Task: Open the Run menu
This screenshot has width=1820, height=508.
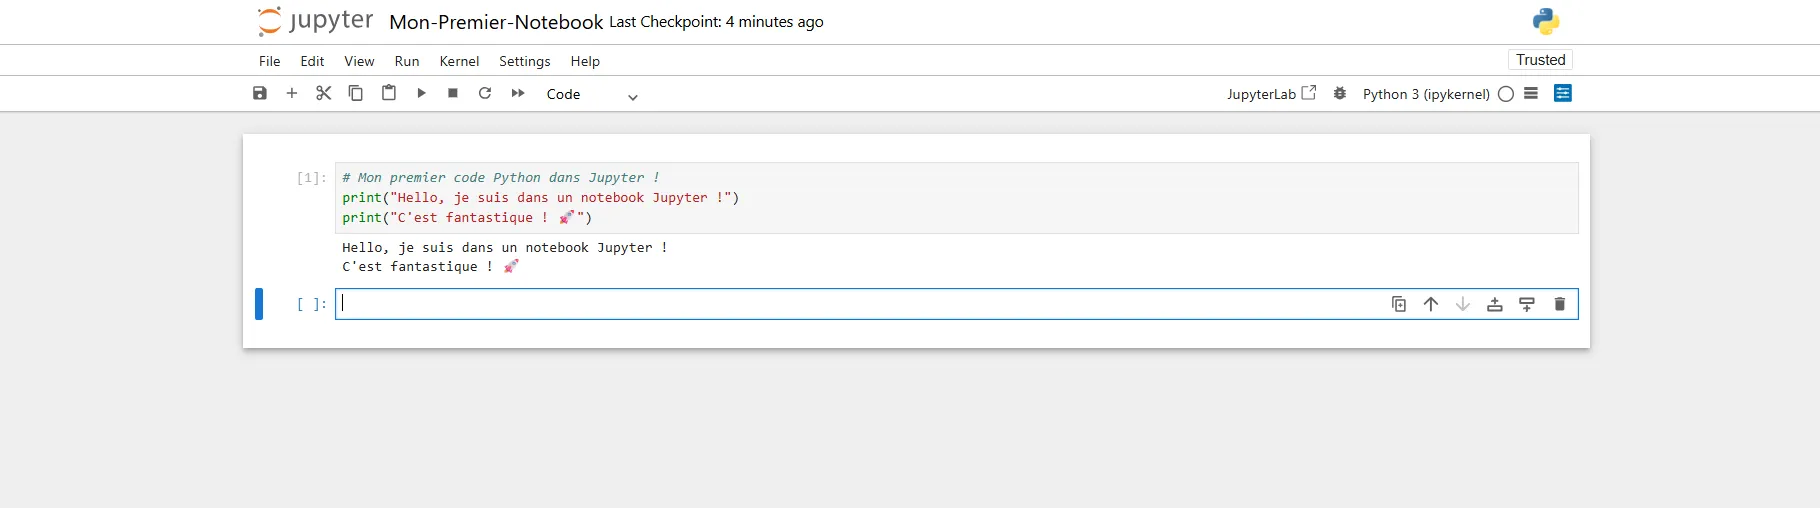Action: click(407, 61)
